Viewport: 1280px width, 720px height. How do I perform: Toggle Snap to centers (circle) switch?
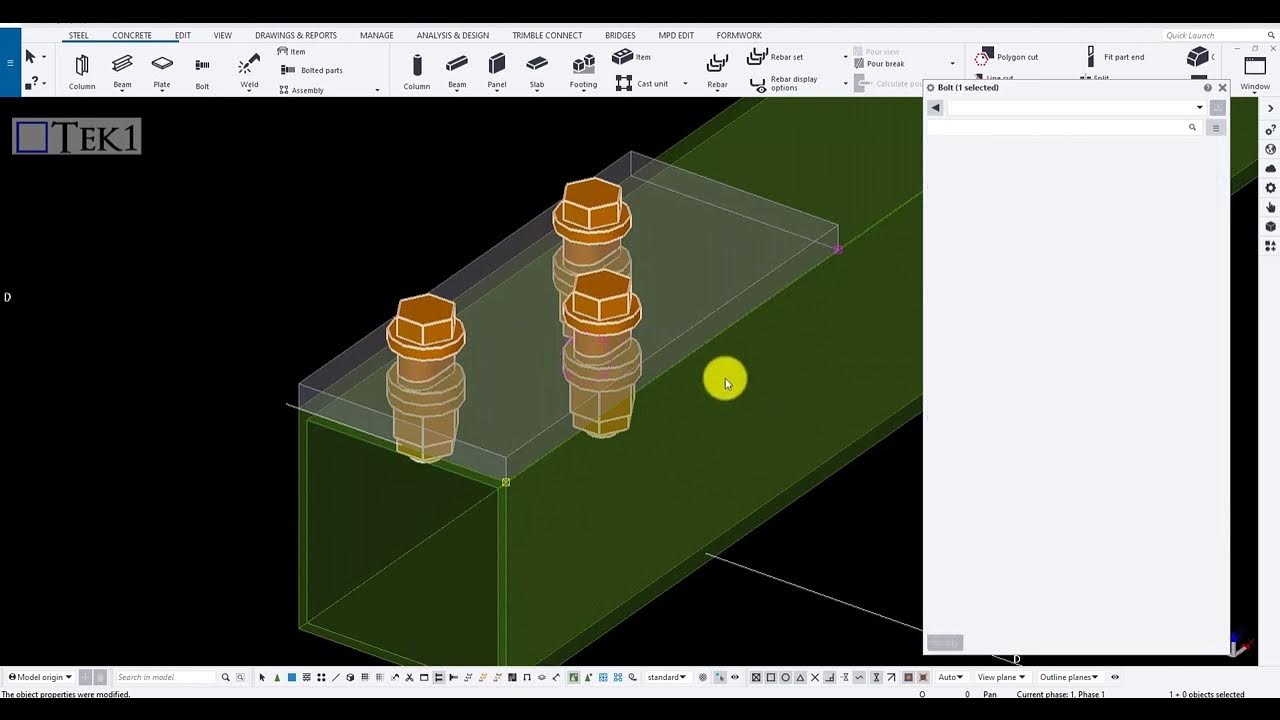click(x=785, y=677)
